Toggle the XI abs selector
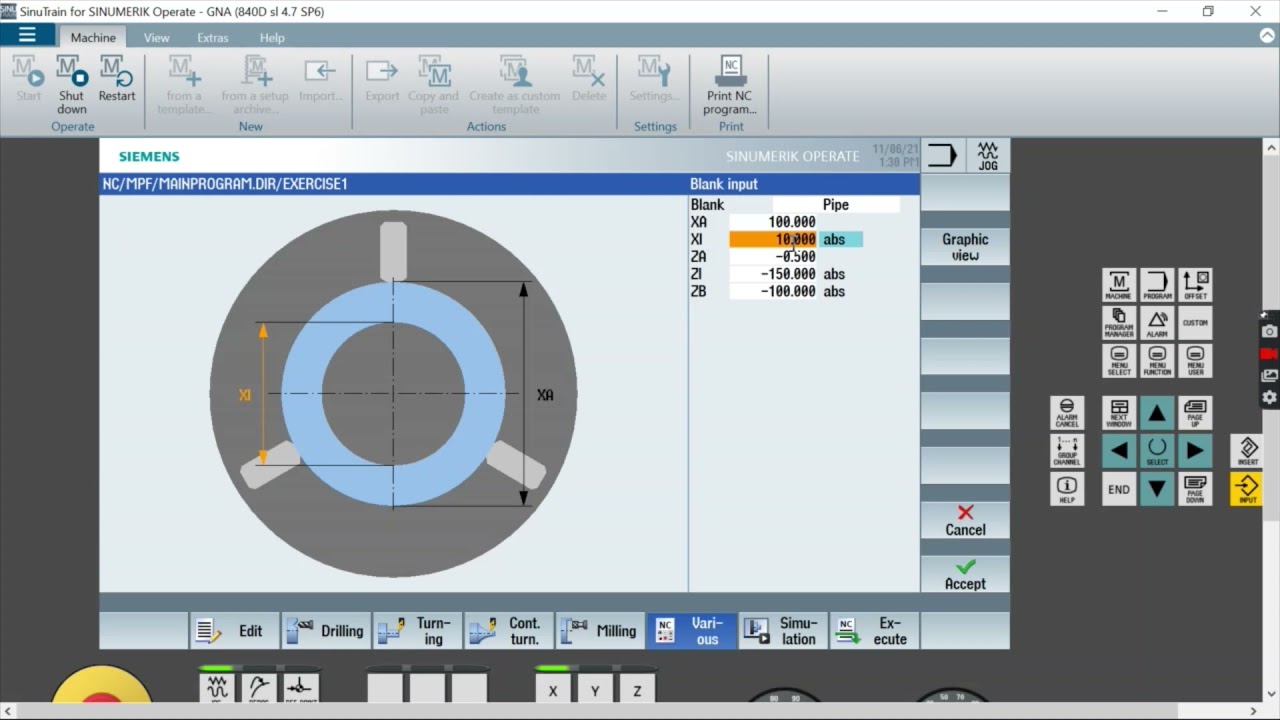Viewport: 1280px width, 720px height. click(x=841, y=239)
